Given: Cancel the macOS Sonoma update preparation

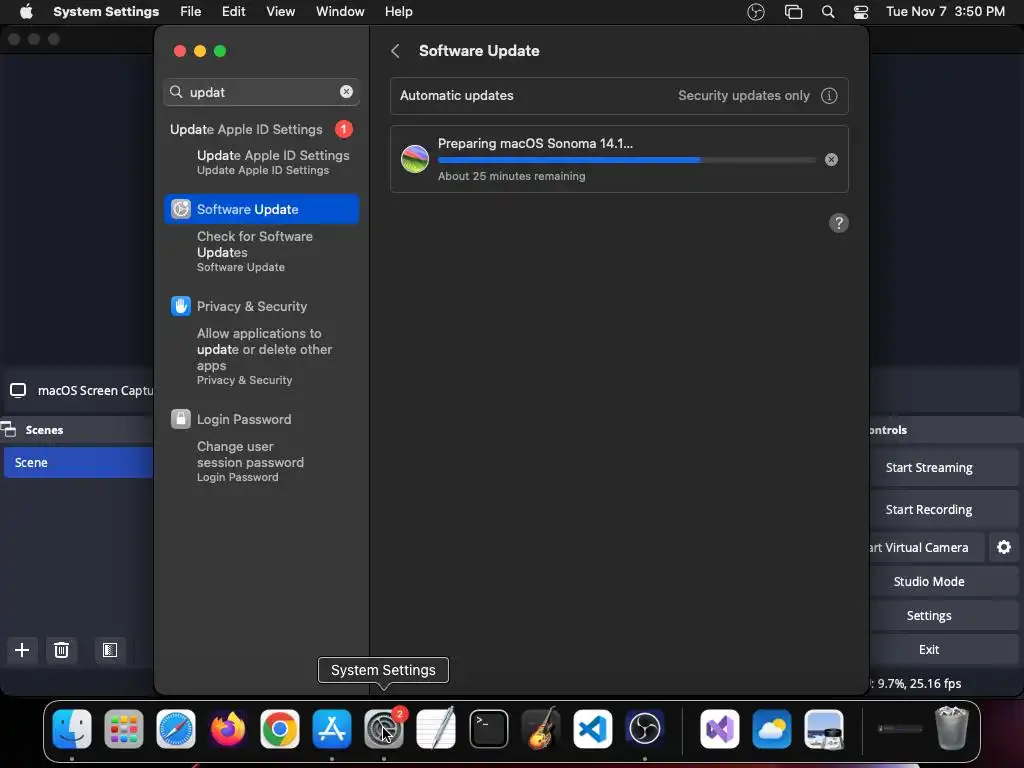Looking at the screenshot, I should coord(831,159).
